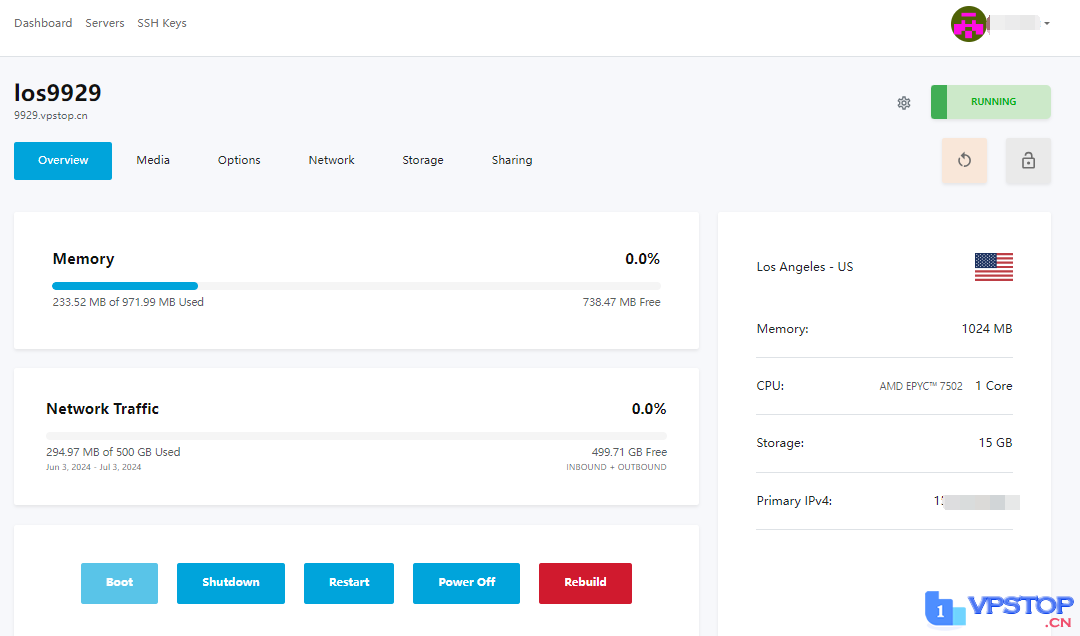Click the Memory usage progress bar
The height and width of the screenshot is (636, 1080).
click(x=356, y=286)
